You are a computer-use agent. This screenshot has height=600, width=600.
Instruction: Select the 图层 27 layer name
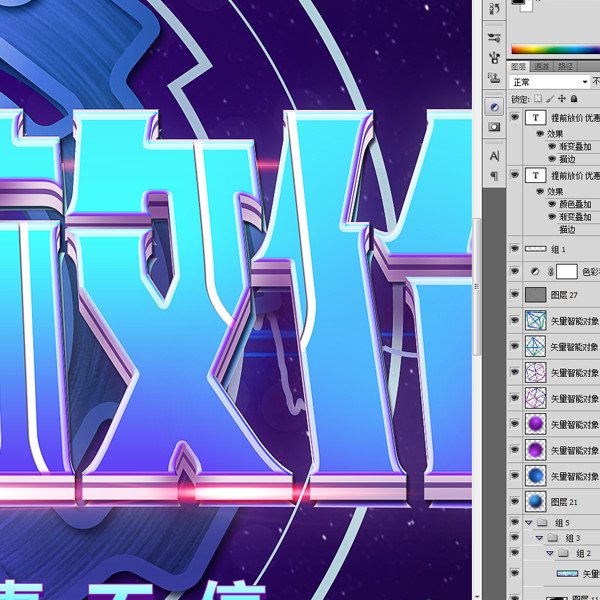click(x=564, y=295)
